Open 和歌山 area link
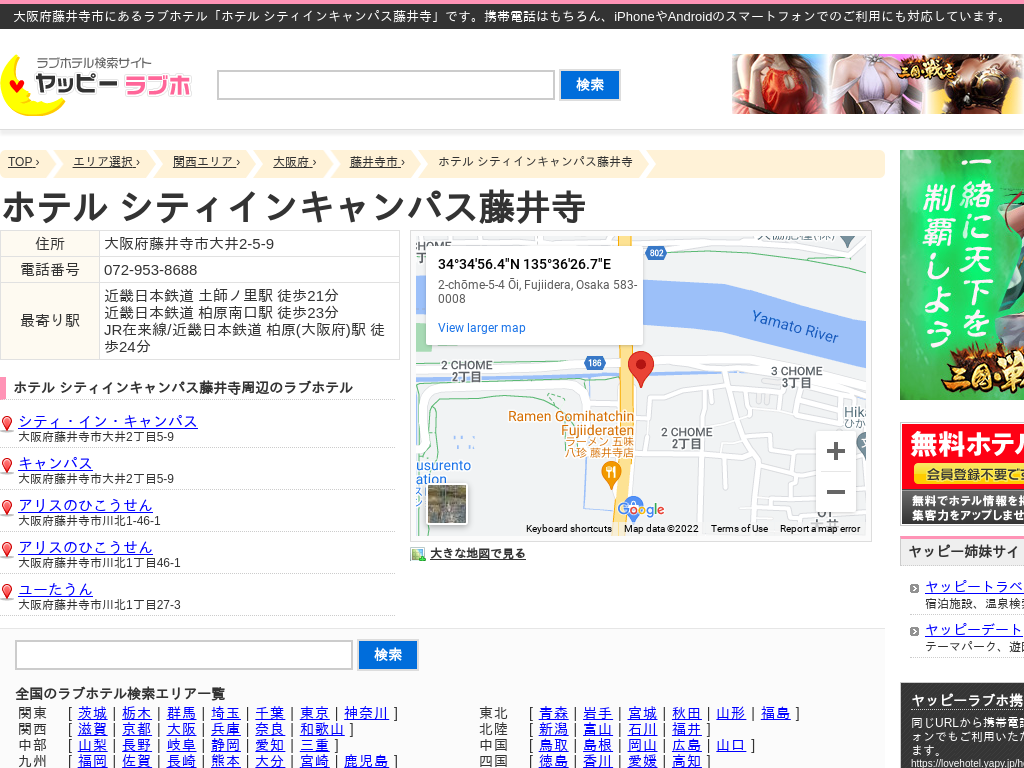 pyautogui.click(x=322, y=729)
